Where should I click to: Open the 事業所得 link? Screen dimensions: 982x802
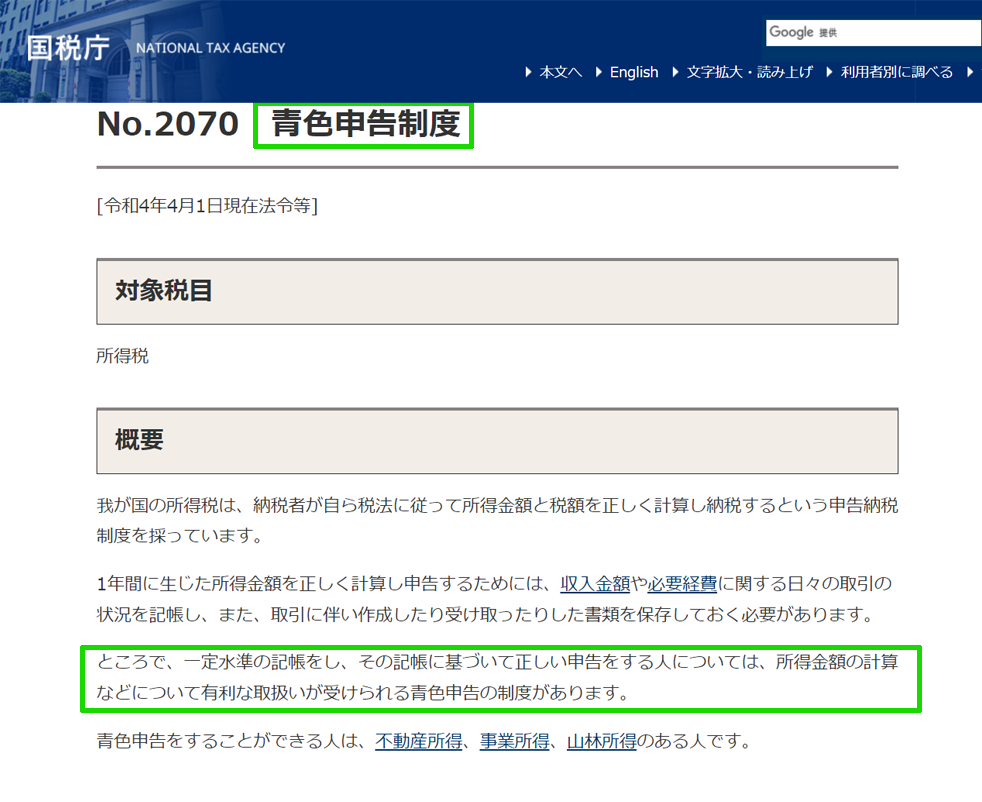tap(515, 741)
